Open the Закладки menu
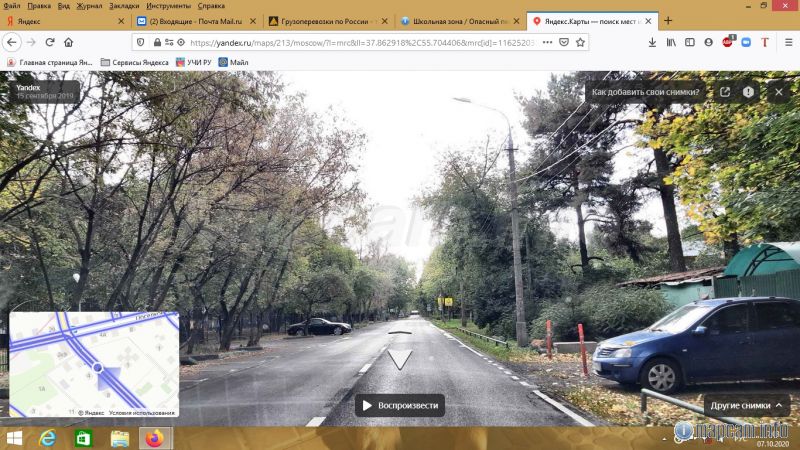The image size is (800, 450). [124, 6]
